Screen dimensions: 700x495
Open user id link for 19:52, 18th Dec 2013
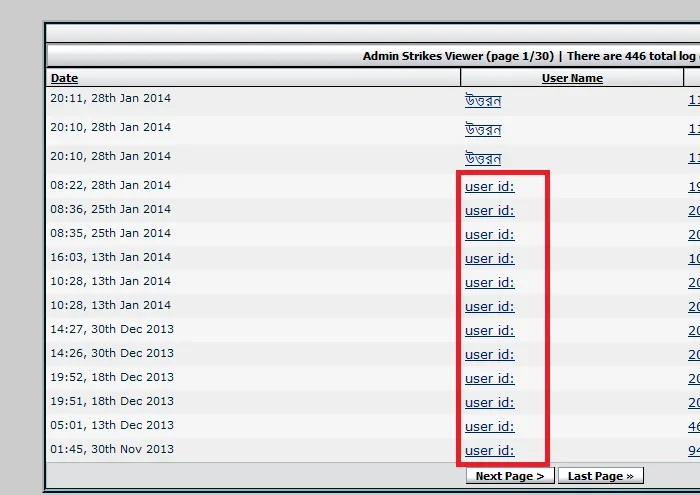coord(490,379)
